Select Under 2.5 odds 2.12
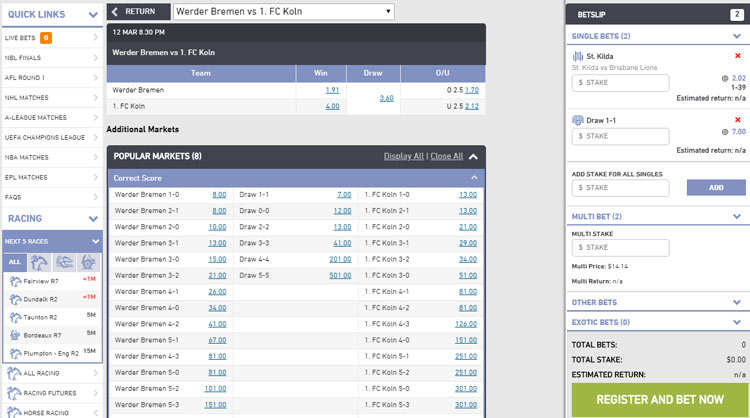The height and width of the screenshot is (418, 750). (472, 106)
